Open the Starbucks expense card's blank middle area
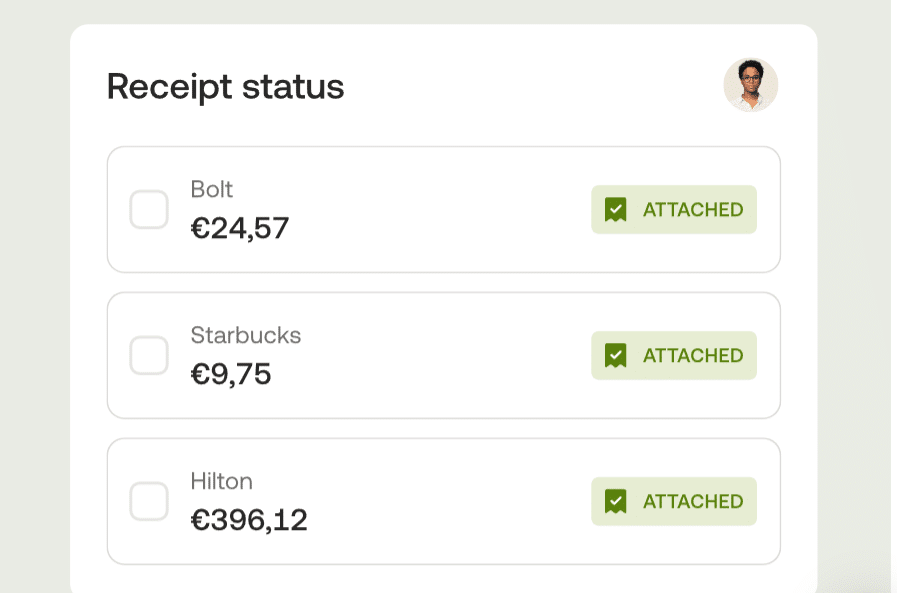 tap(440, 356)
